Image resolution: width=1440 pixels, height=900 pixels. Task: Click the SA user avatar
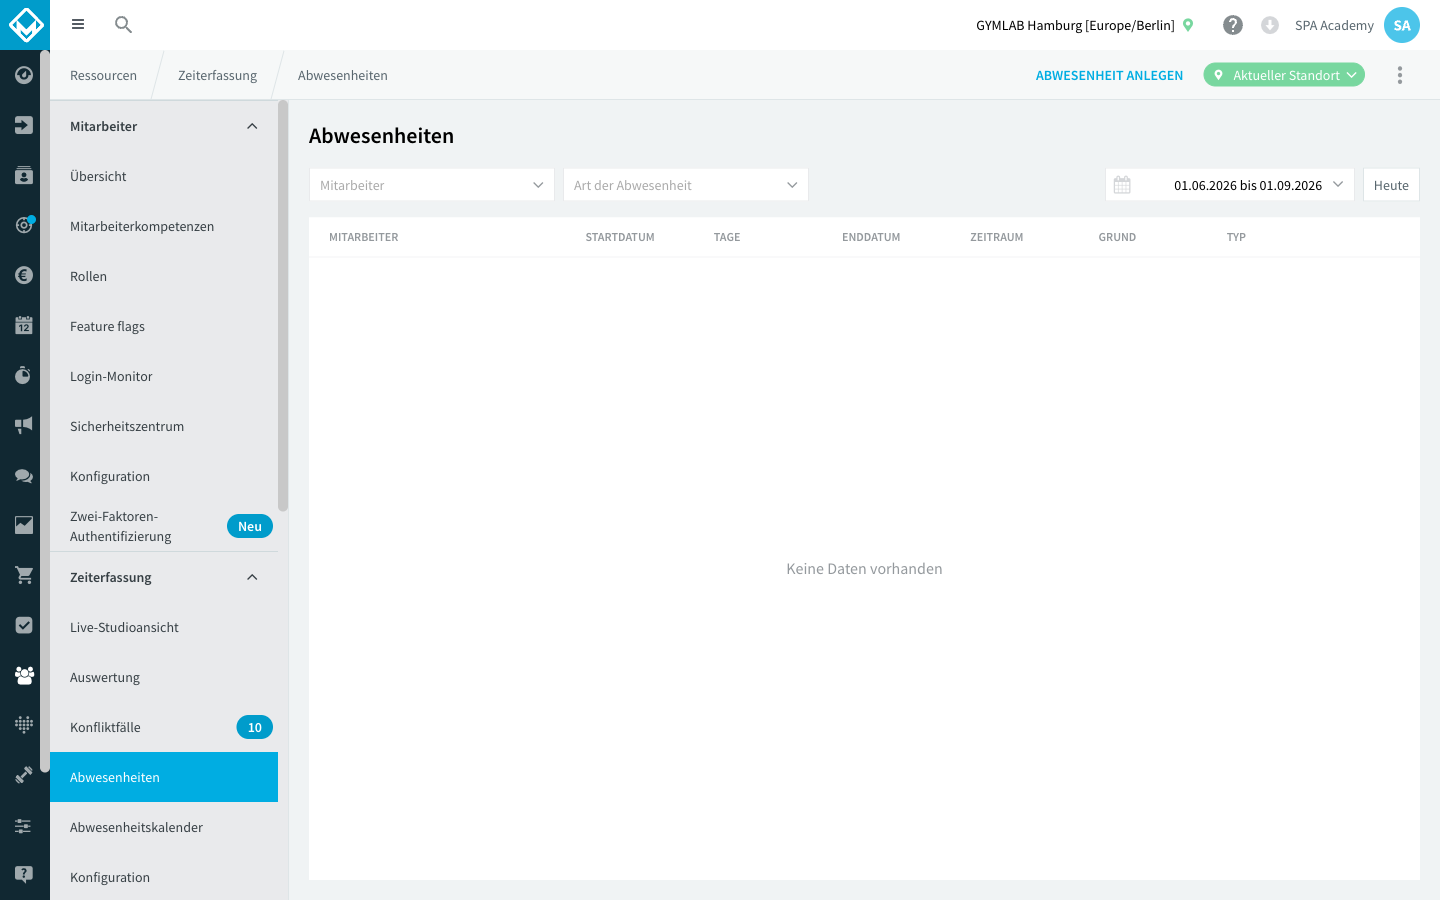coord(1402,25)
